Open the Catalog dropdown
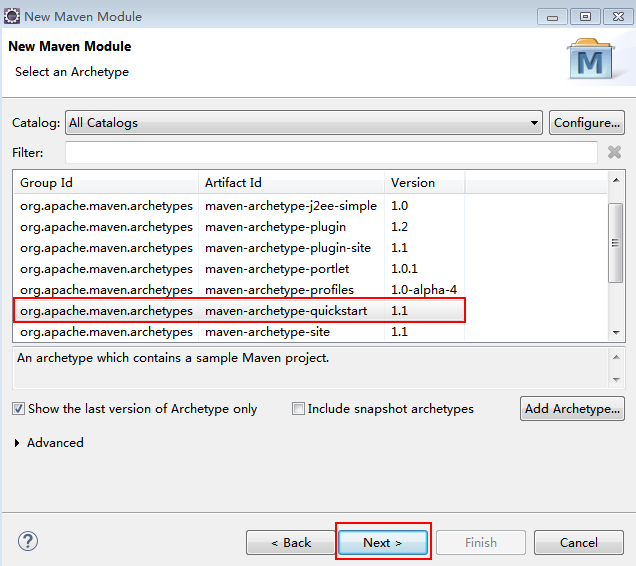The image size is (636, 566). (303, 123)
